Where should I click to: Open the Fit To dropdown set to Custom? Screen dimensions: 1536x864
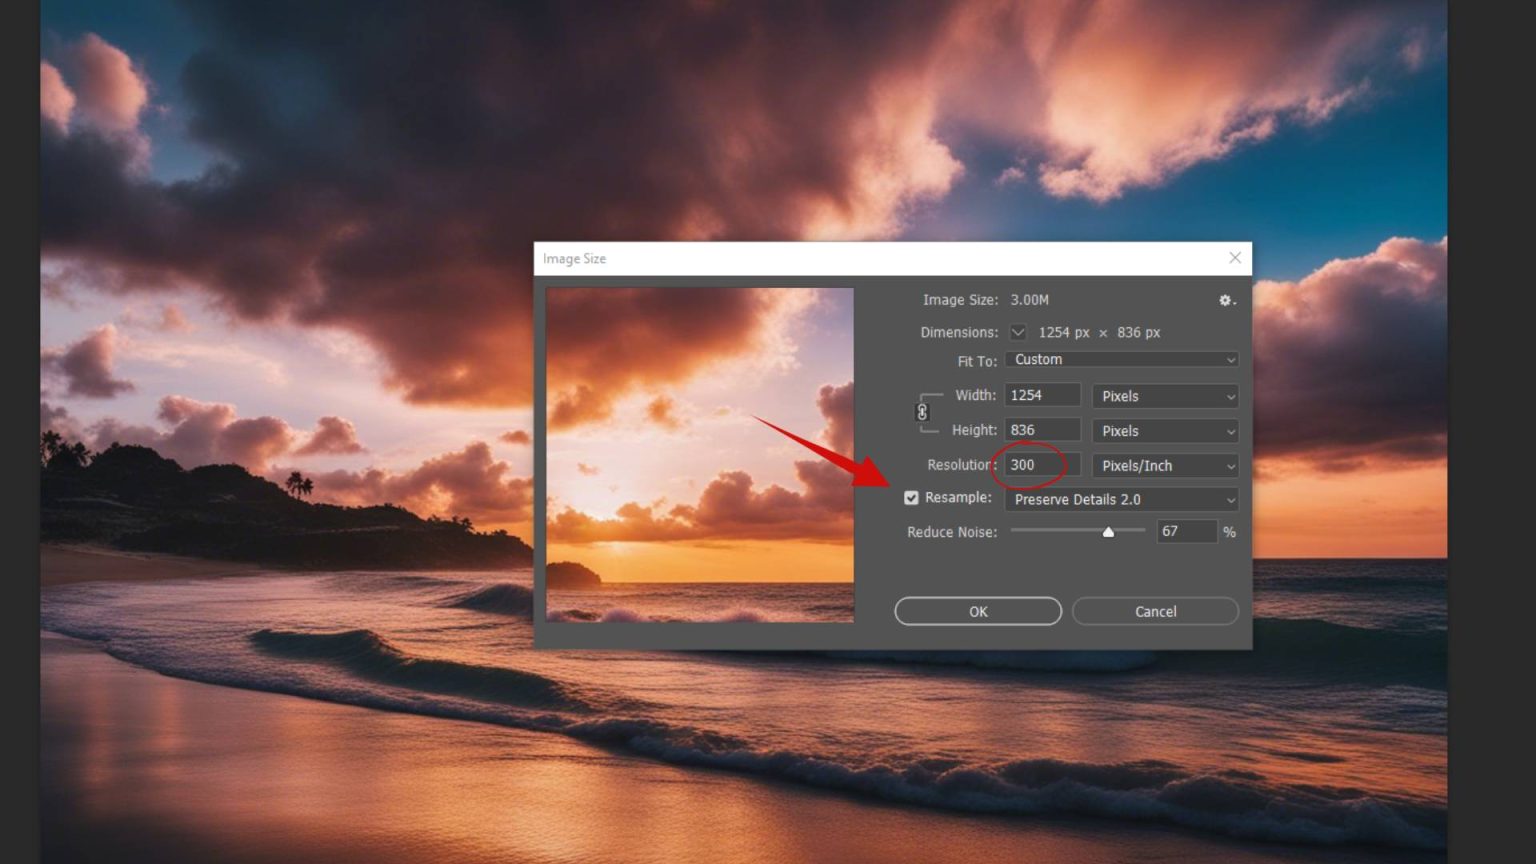1122,359
